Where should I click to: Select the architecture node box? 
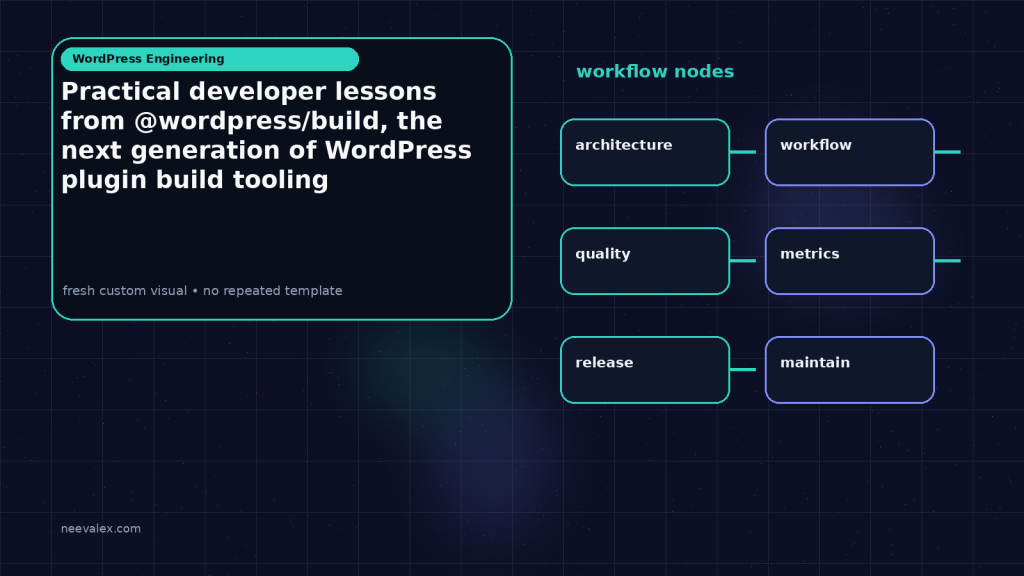tap(645, 152)
